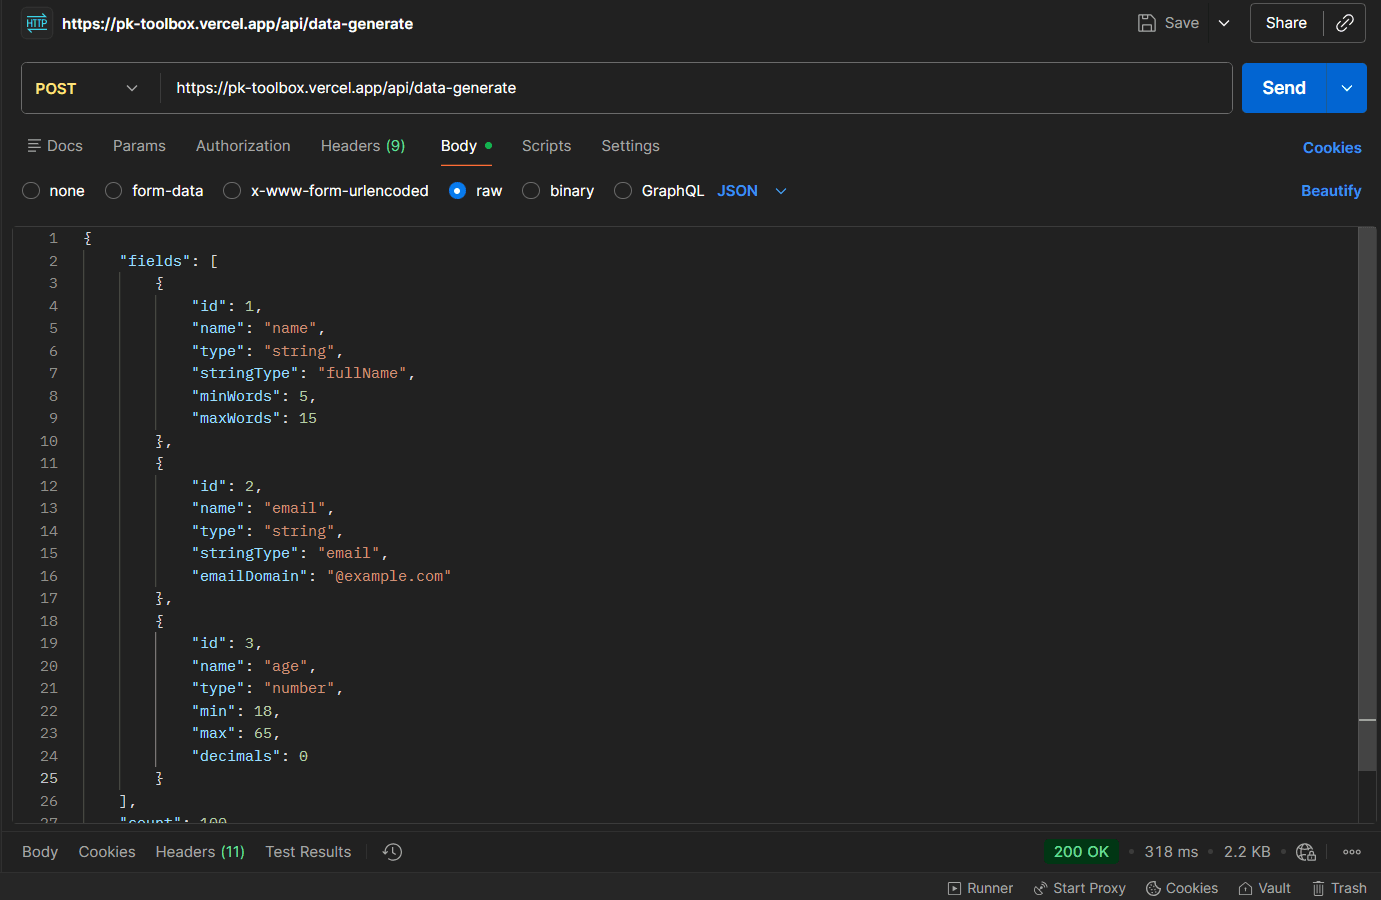Click Start Proxy in the status bar

coord(1080,888)
